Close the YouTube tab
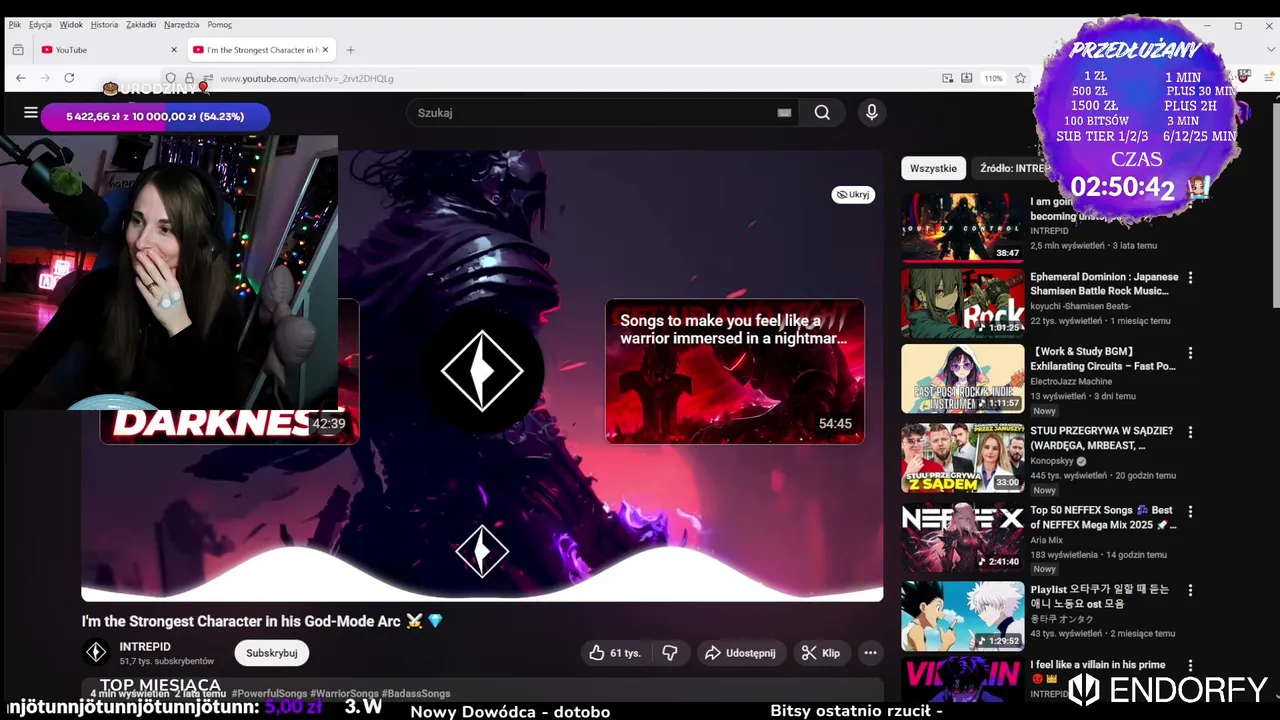The height and width of the screenshot is (720, 1280). tap(174, 50)
